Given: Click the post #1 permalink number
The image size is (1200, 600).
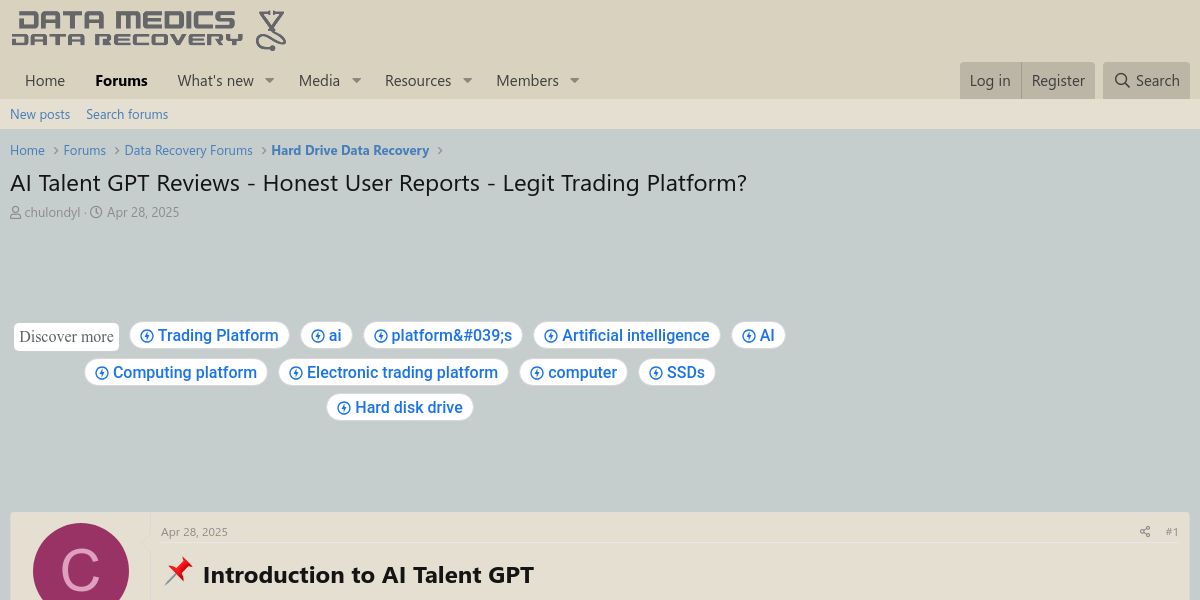Looking at the screenshot, I should [1172, 532].
